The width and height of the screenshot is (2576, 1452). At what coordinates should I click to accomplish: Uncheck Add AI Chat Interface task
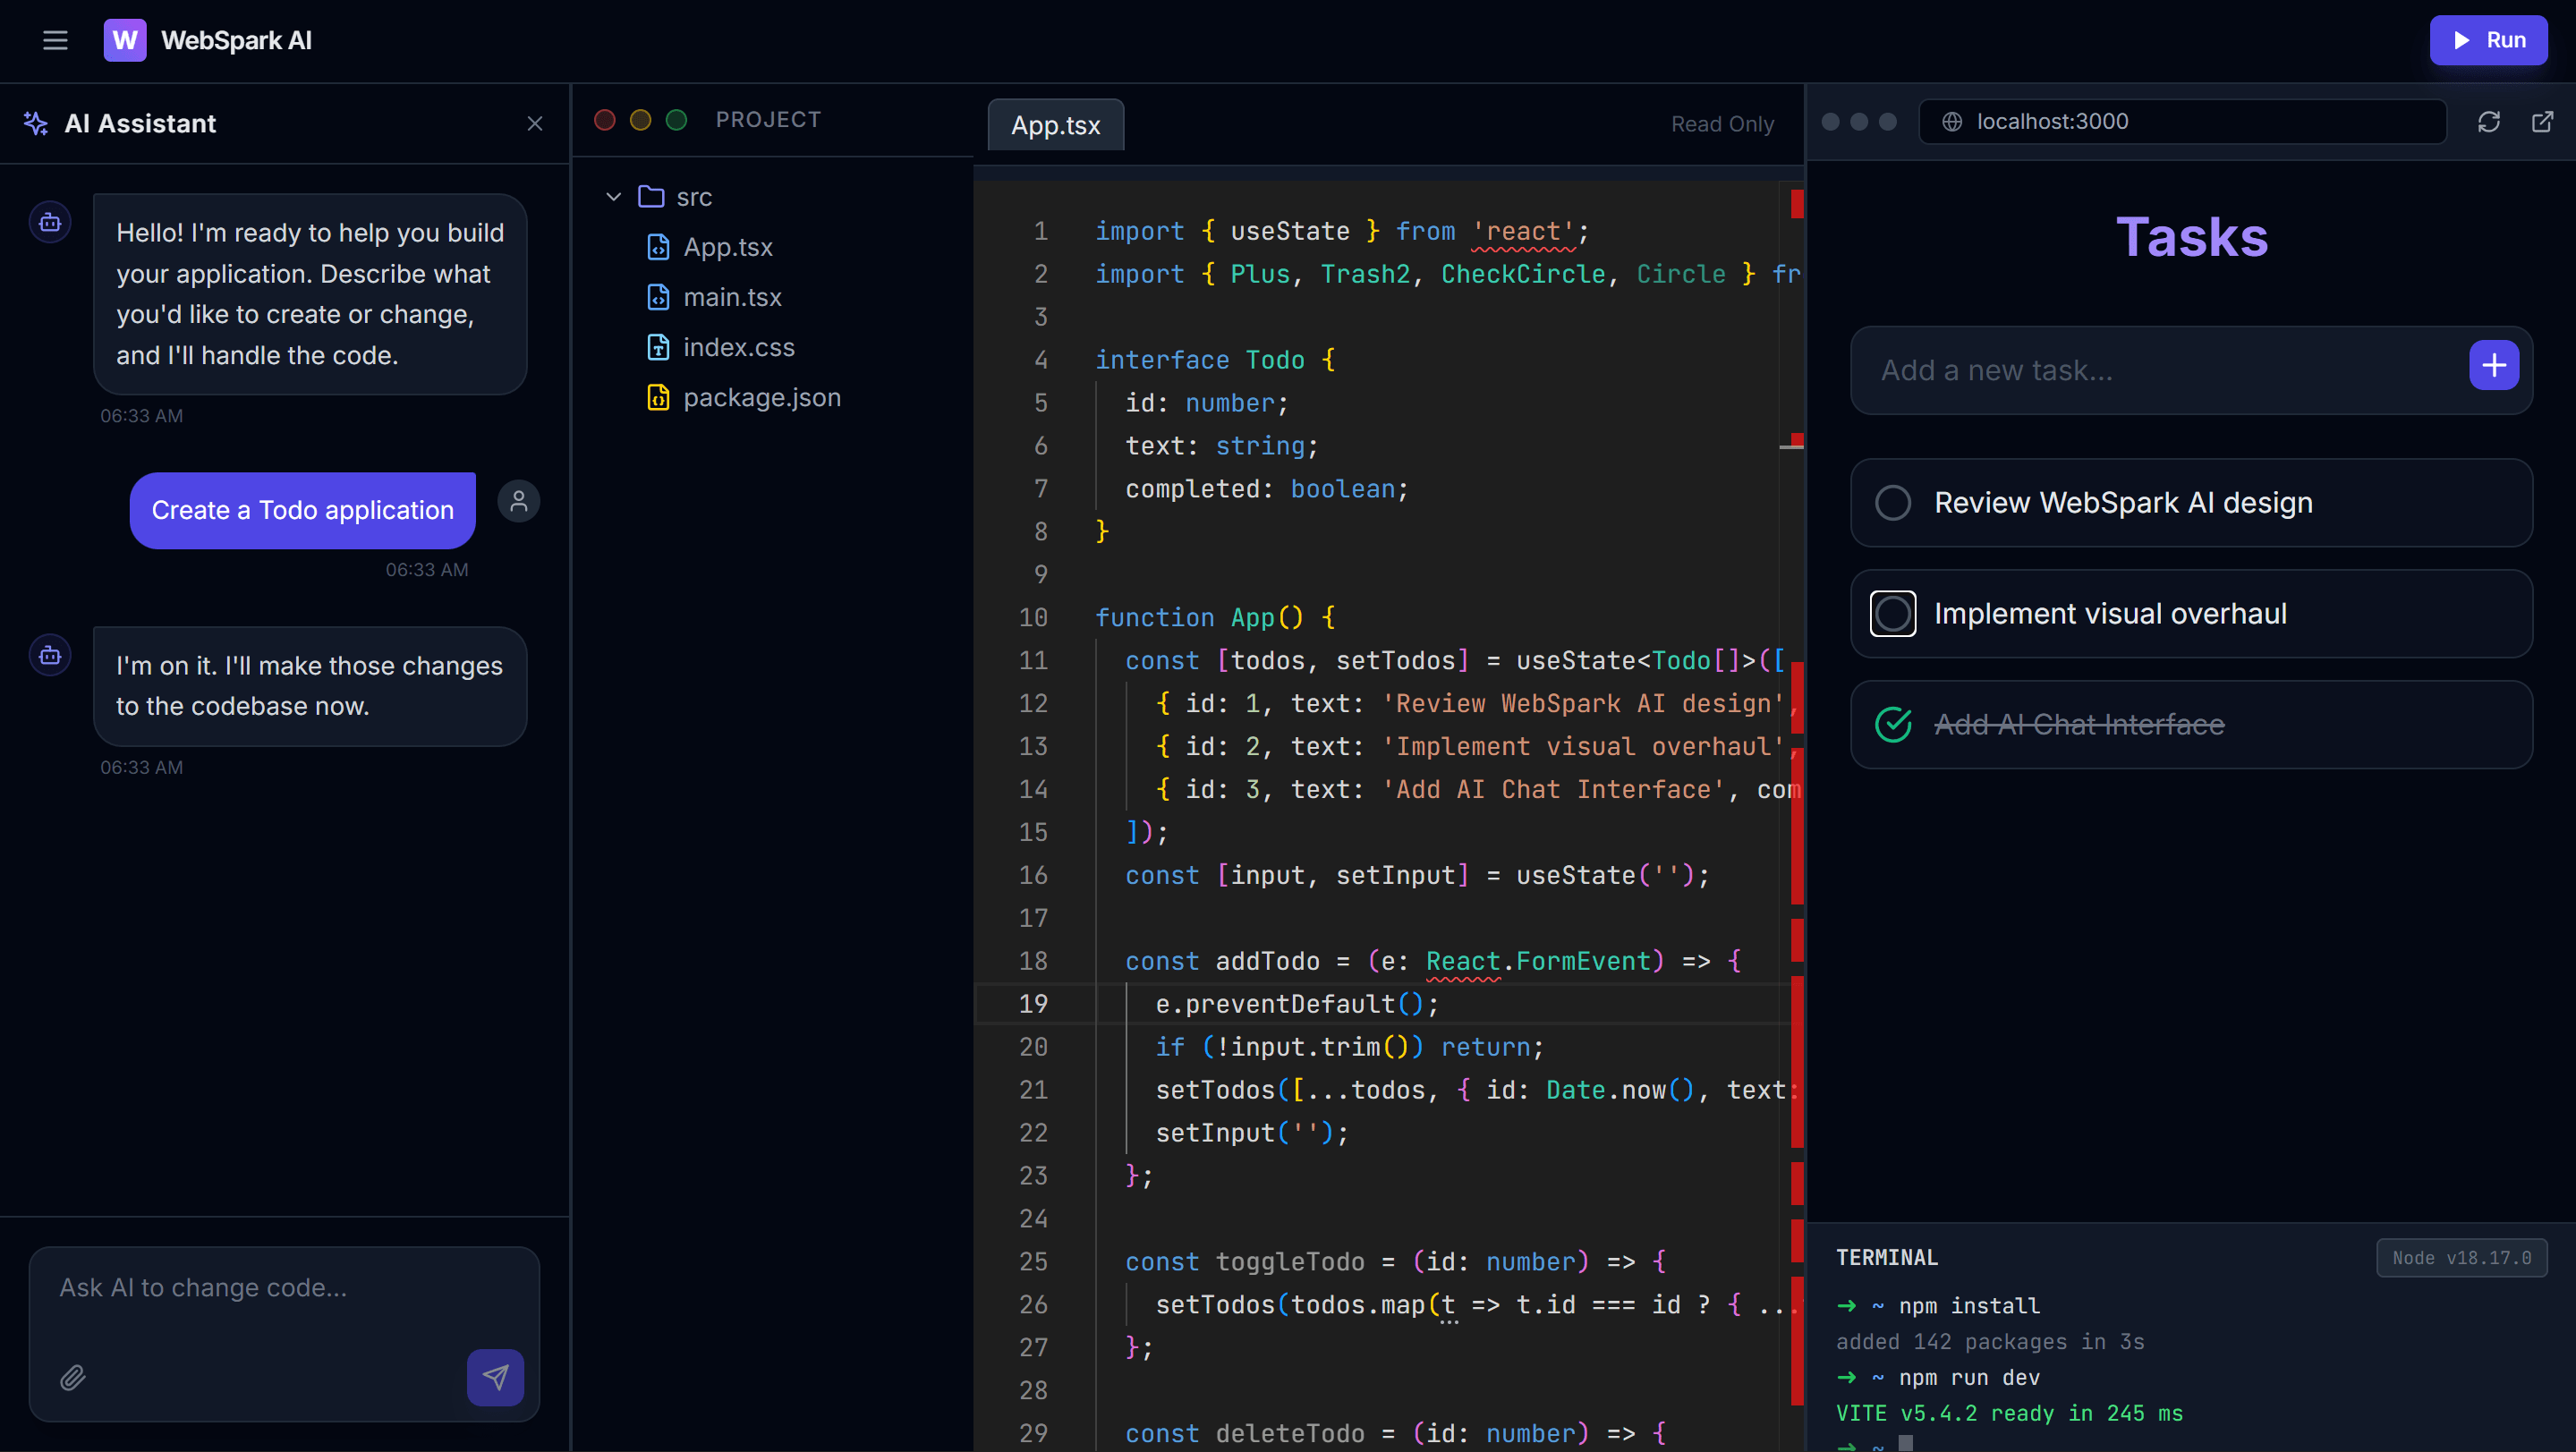[1893, 724]
